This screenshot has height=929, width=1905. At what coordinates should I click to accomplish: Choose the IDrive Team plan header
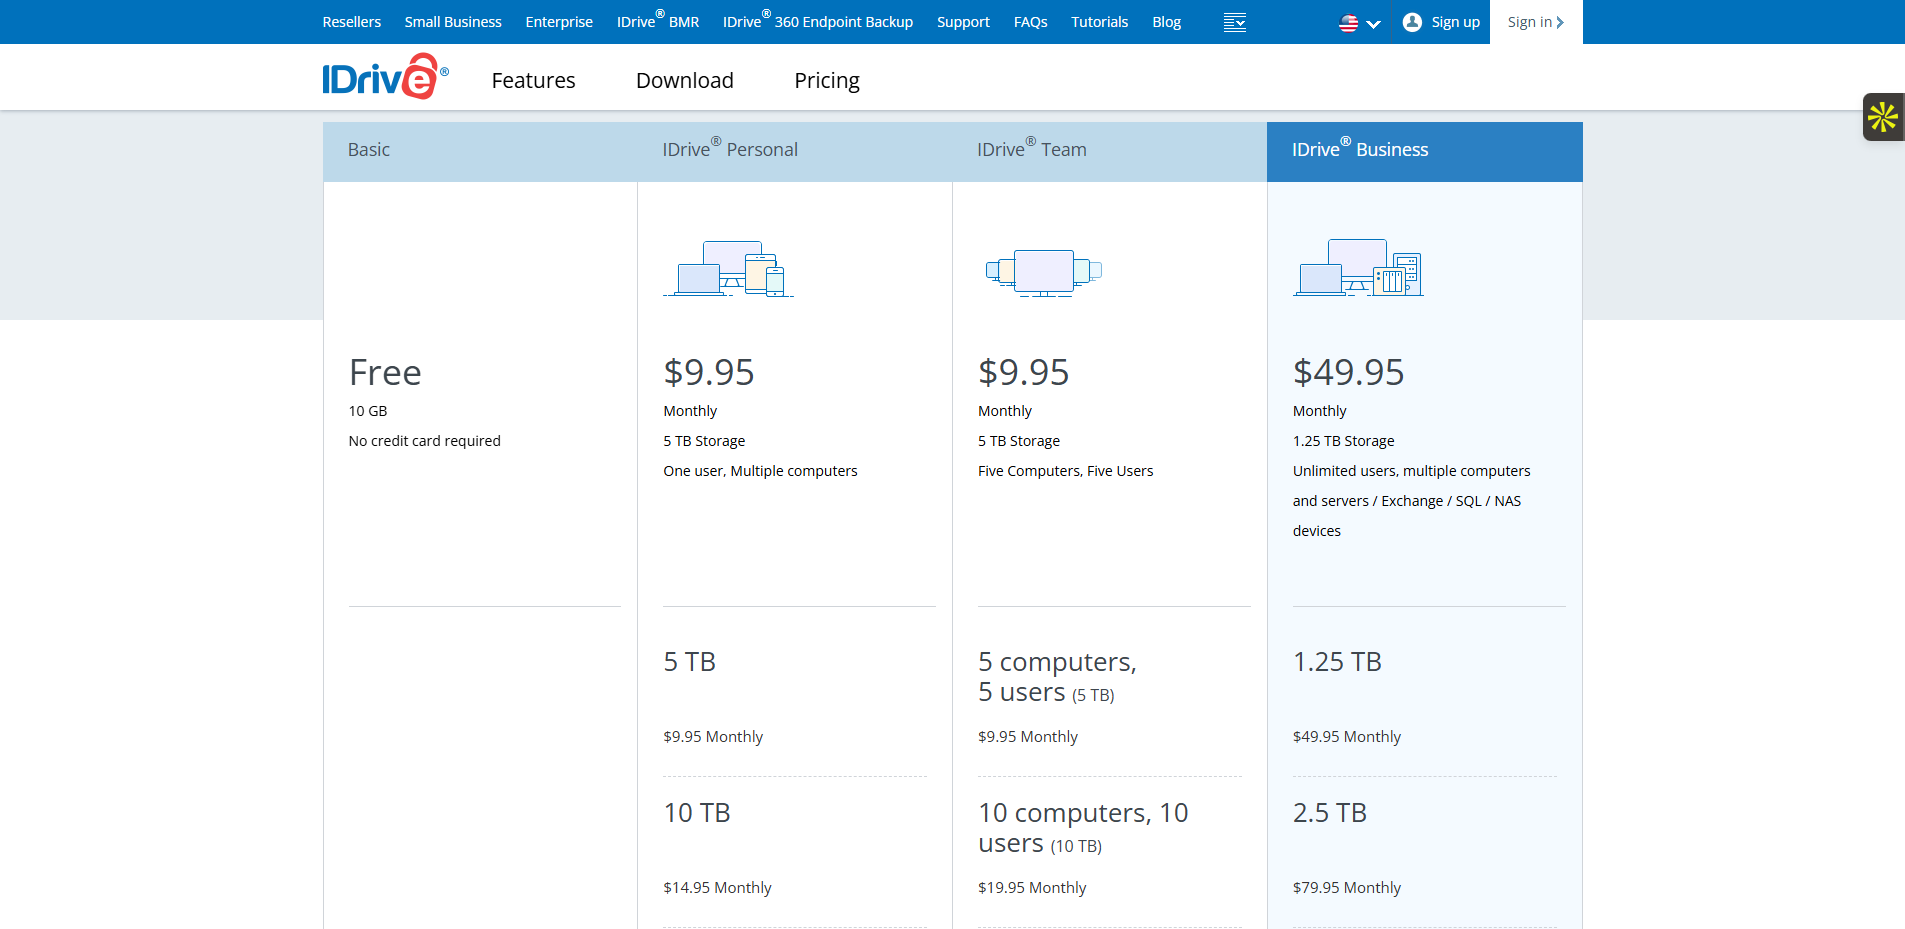(1031, 150)
